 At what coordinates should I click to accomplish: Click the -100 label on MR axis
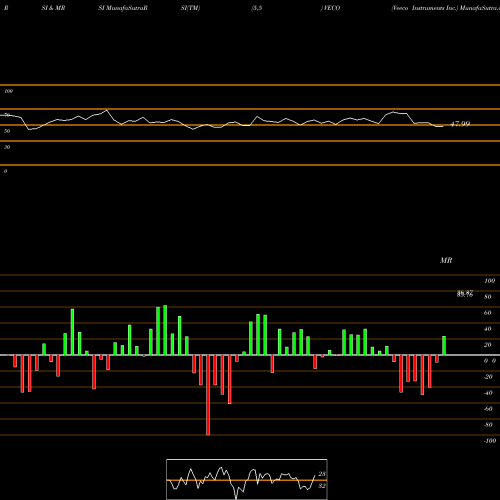point(490,441)
